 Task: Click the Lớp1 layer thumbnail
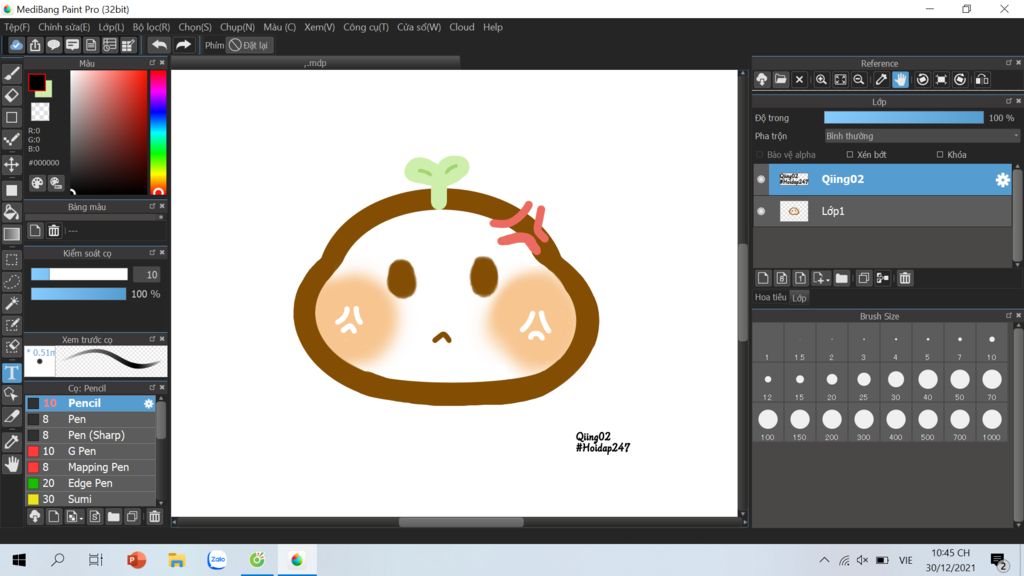[793, 211]
